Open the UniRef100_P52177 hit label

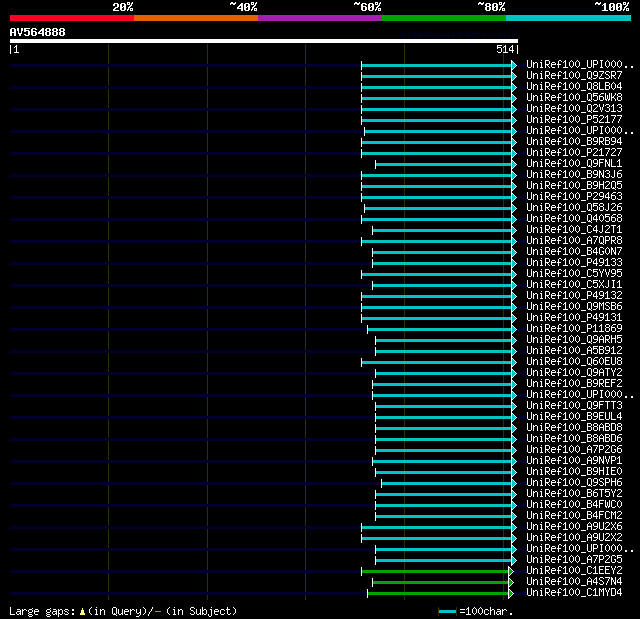pyautogui.click(x=574, y=120)
